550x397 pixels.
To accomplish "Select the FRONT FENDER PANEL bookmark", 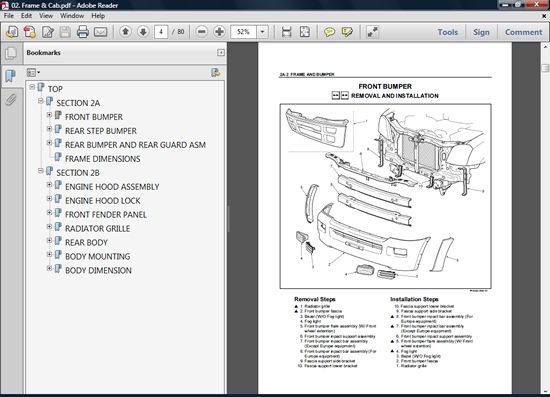I will point(106,215).
